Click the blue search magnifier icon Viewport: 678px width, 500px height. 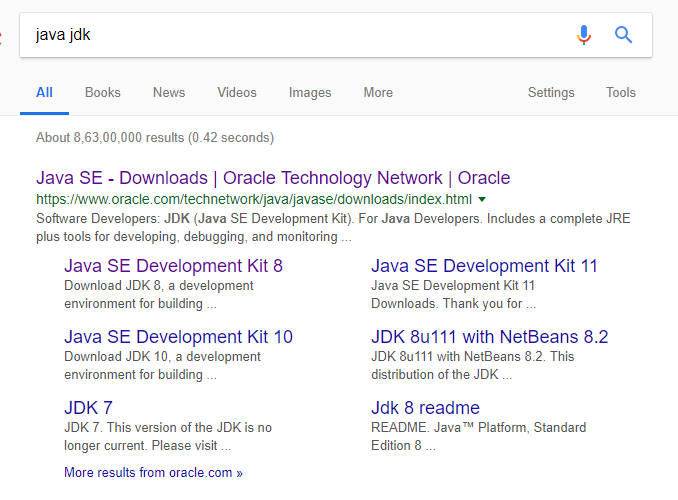[624, 35]
